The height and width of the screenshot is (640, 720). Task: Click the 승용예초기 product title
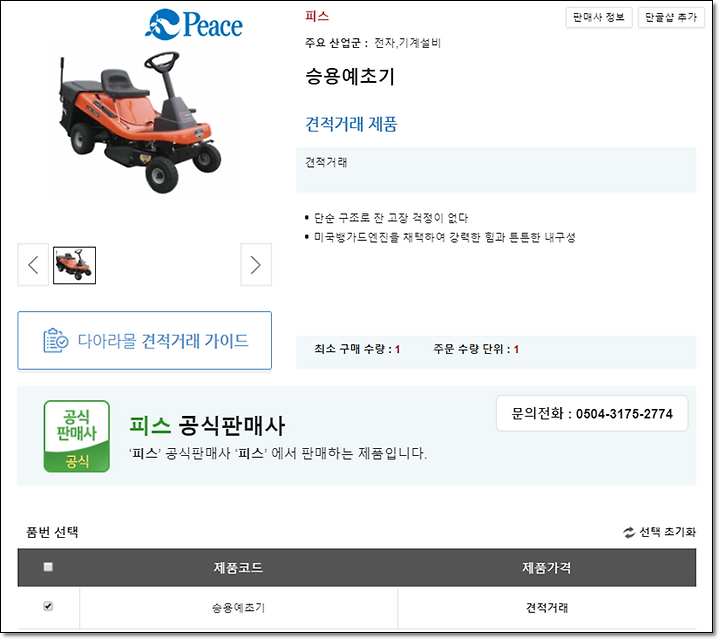pyautogui.click(x=350, y=76)
